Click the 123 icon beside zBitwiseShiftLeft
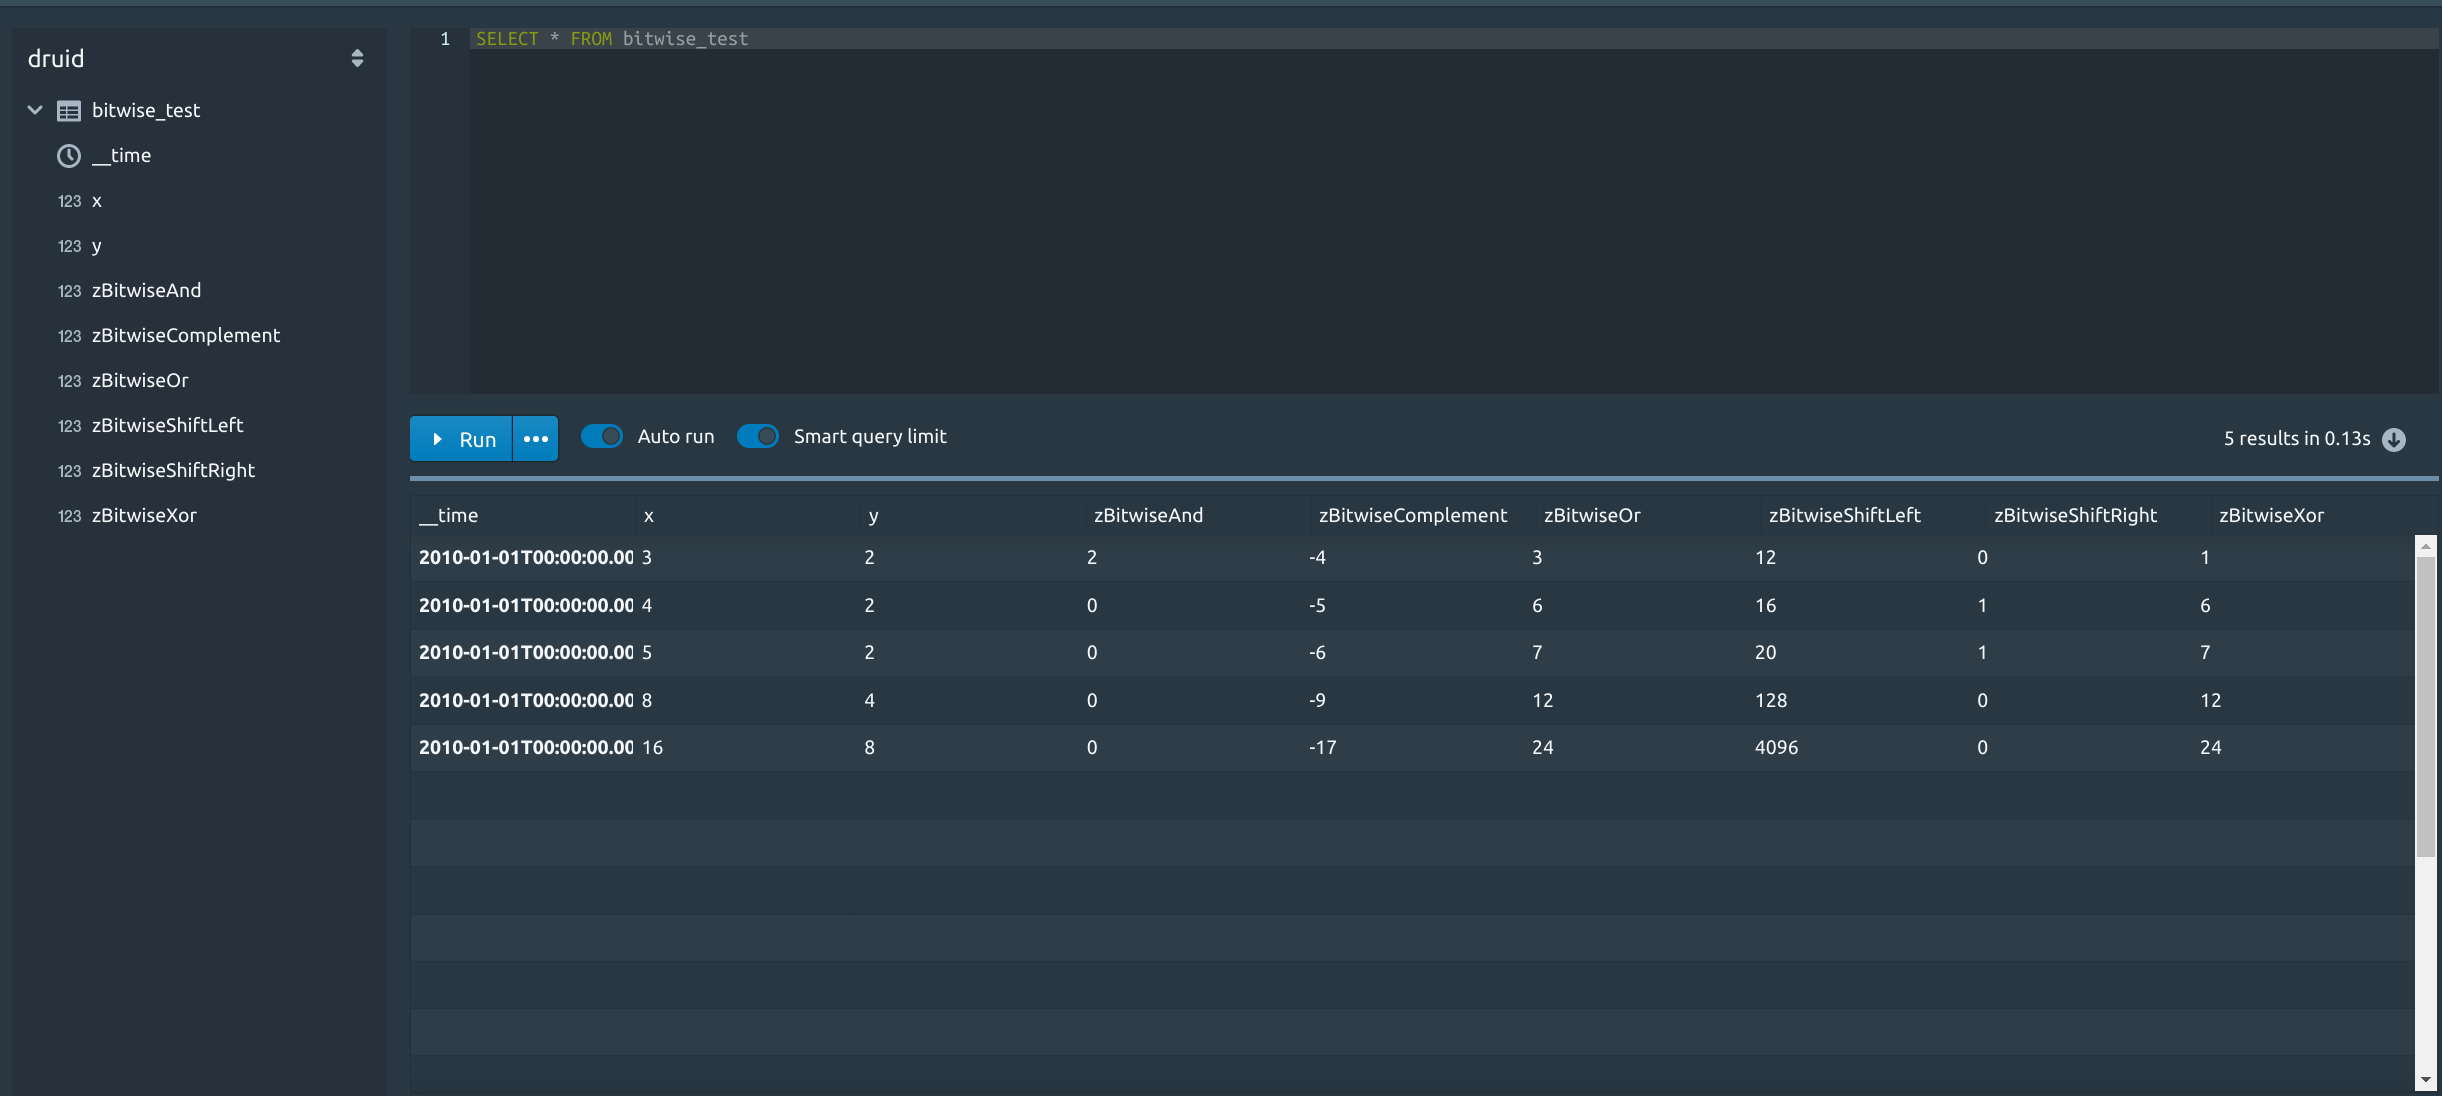The height and width of the screenshot is (1096, 2442). pyautogui.click(x=69, y=426)
